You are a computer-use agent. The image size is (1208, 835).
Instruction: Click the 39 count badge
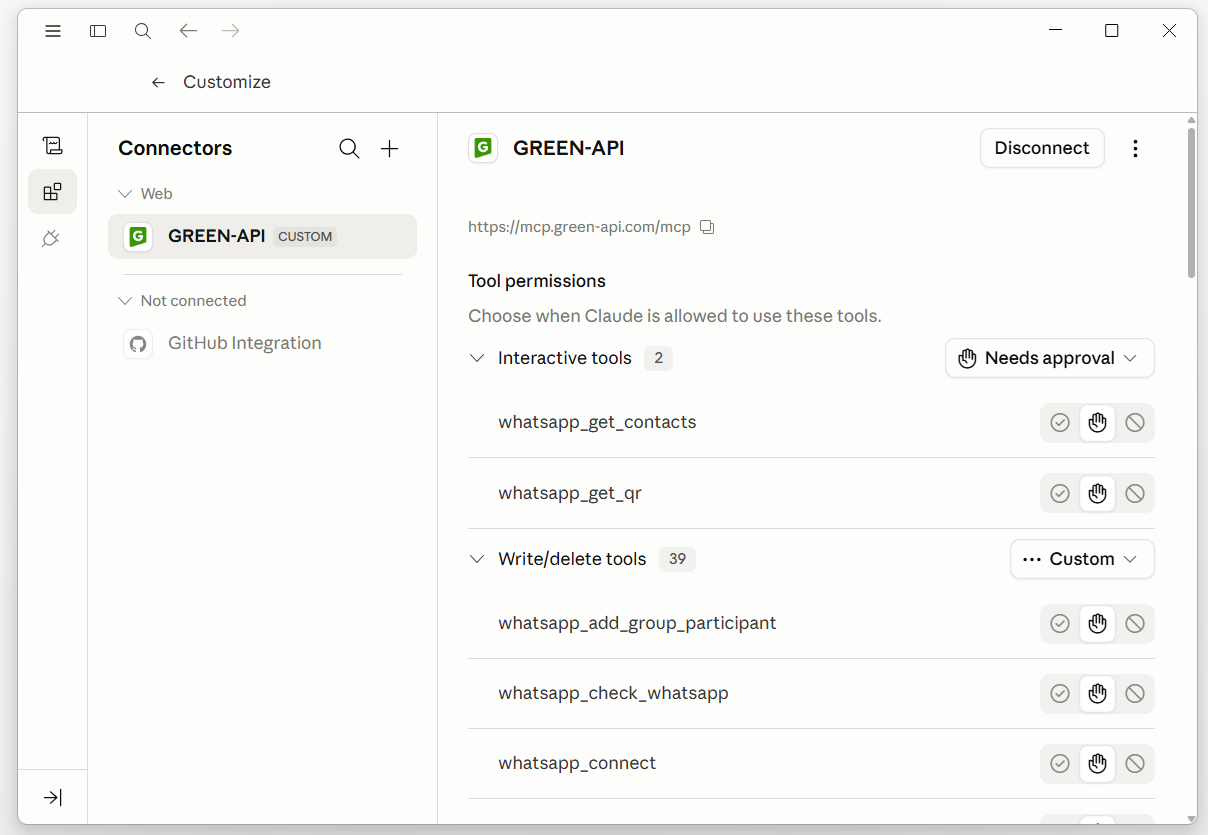[677, 559]
